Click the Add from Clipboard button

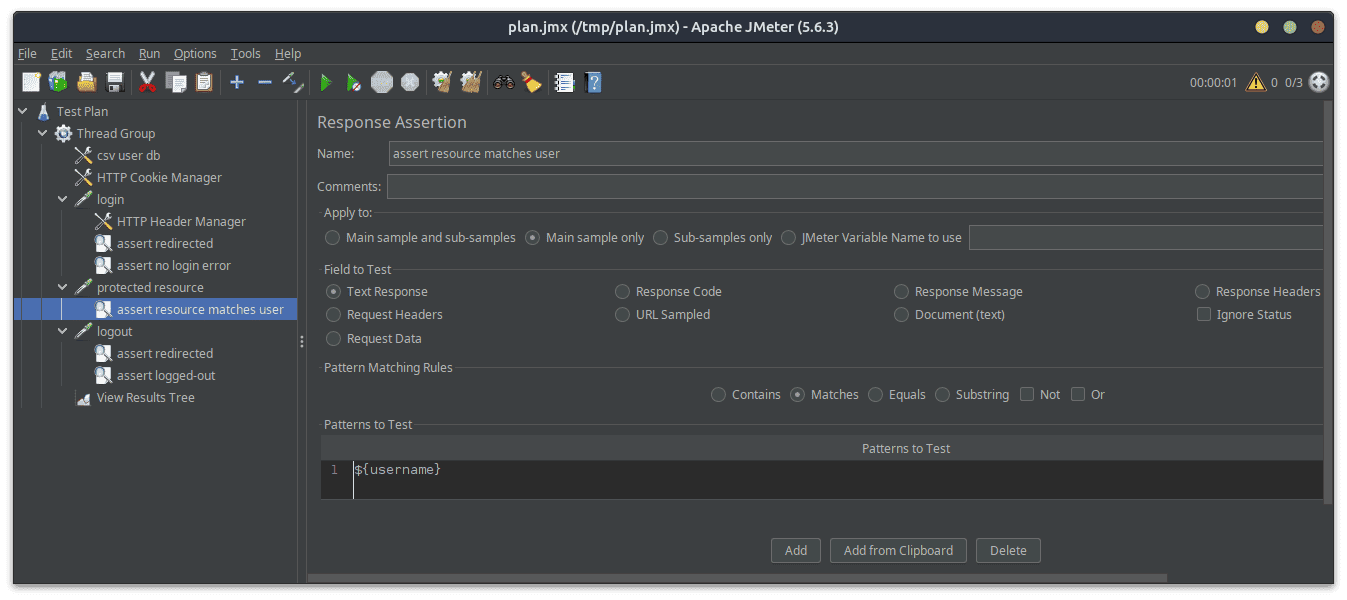point(898,550)
